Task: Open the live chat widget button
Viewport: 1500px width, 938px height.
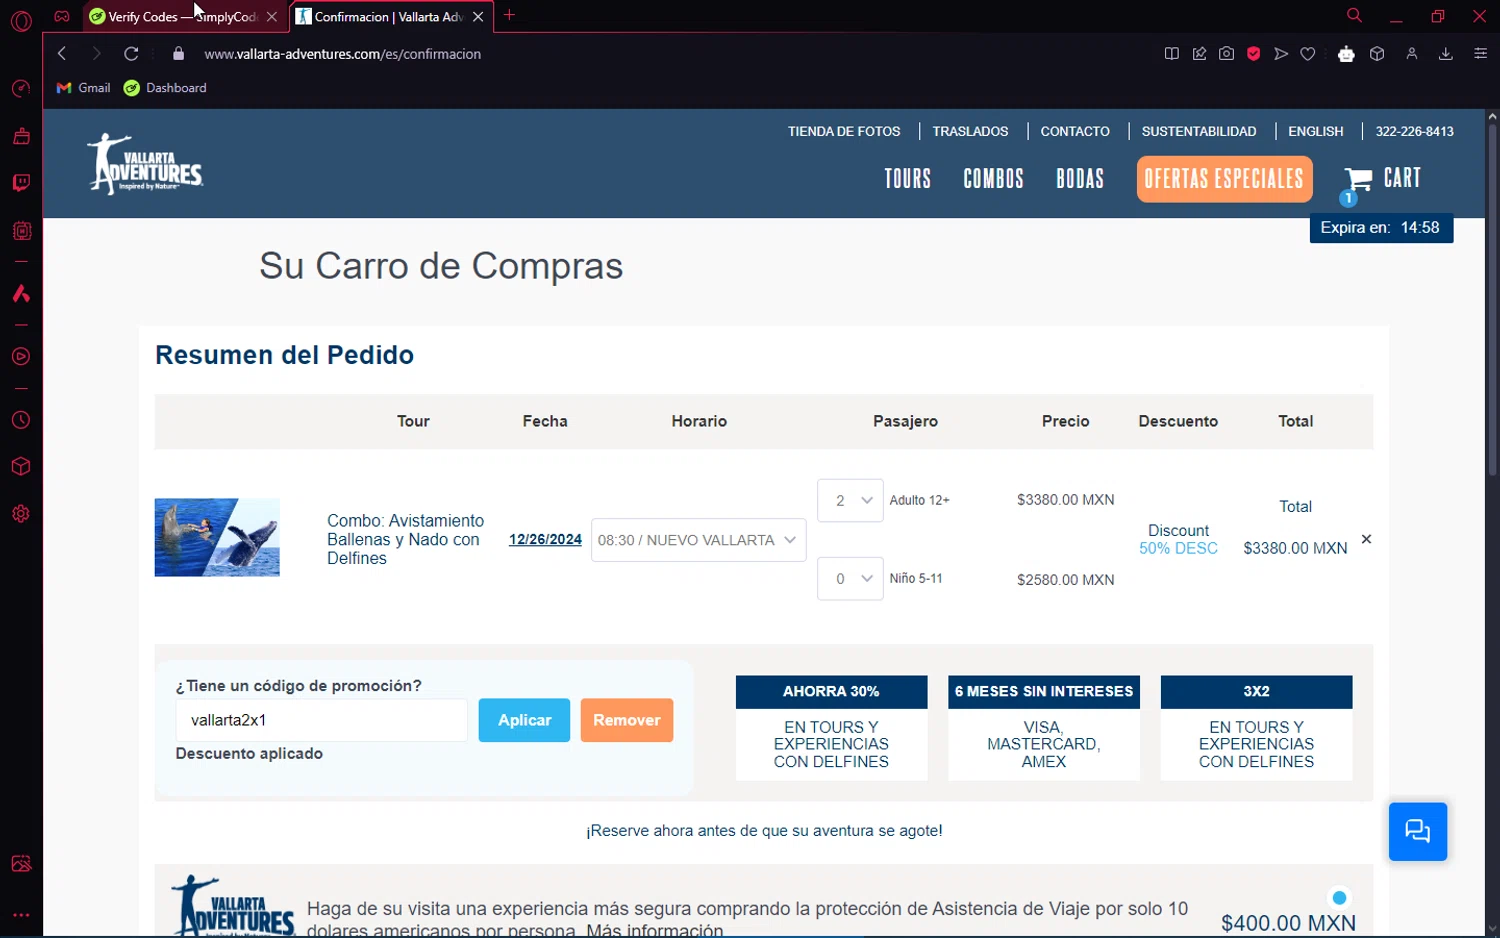Action: tap(1418, 832)
